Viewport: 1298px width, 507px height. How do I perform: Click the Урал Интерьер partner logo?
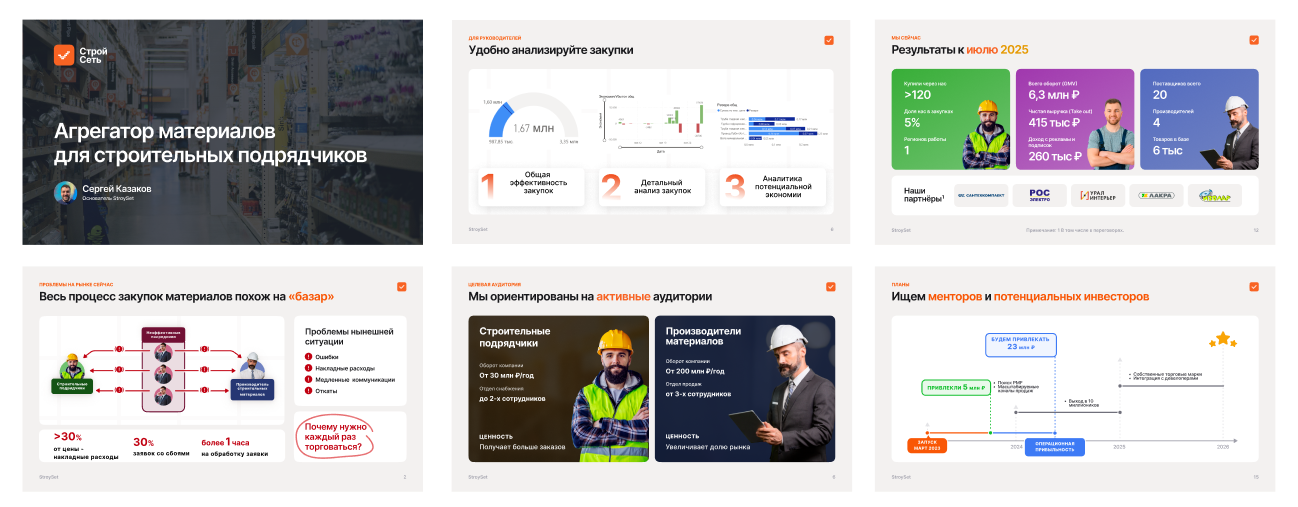(x=1098, y=195)
